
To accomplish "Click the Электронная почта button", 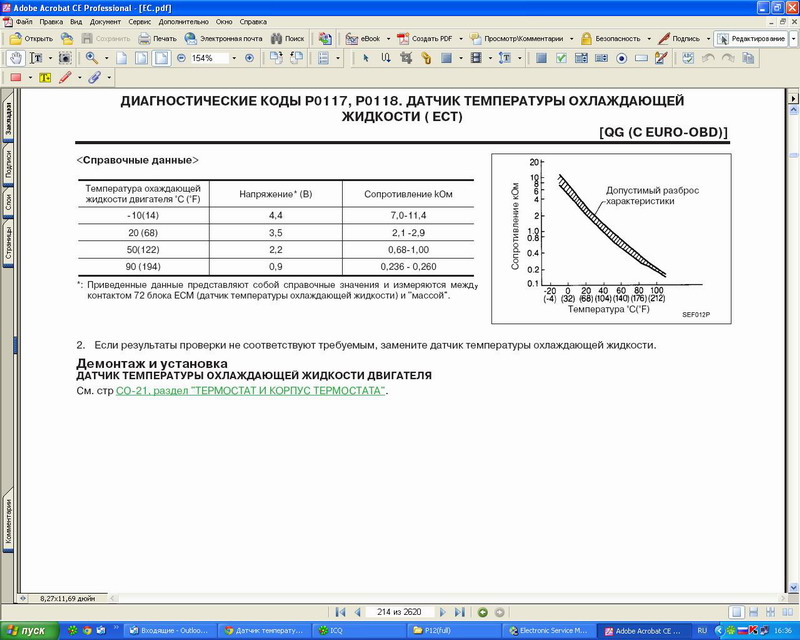I will point(223,39).
